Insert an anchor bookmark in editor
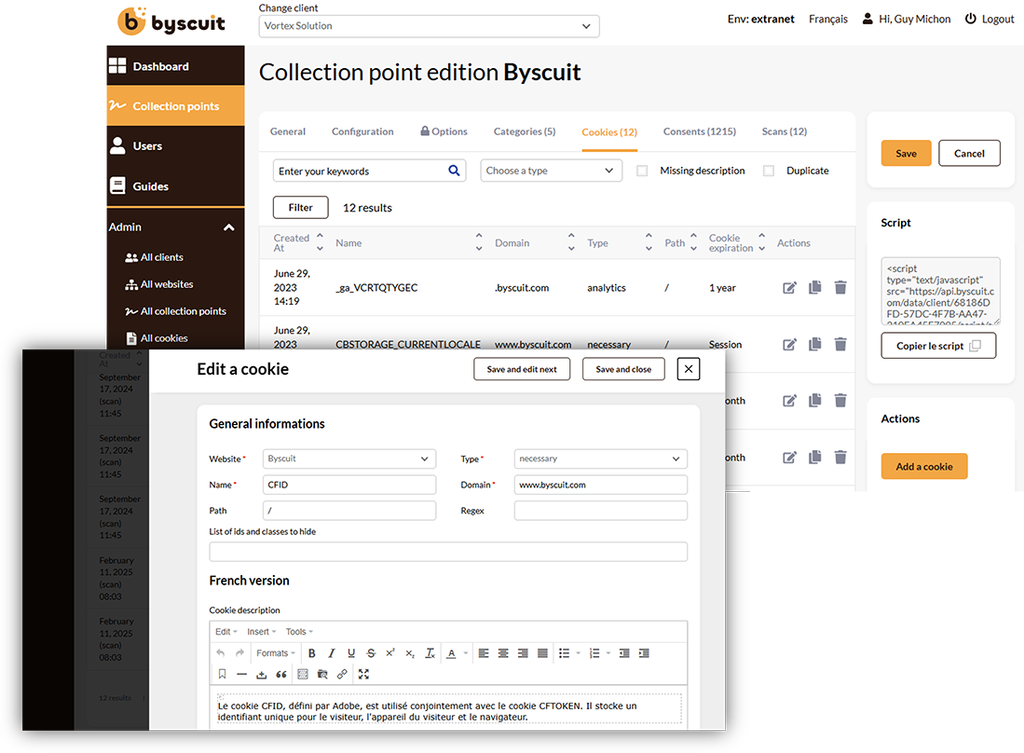 click(222, 674)
